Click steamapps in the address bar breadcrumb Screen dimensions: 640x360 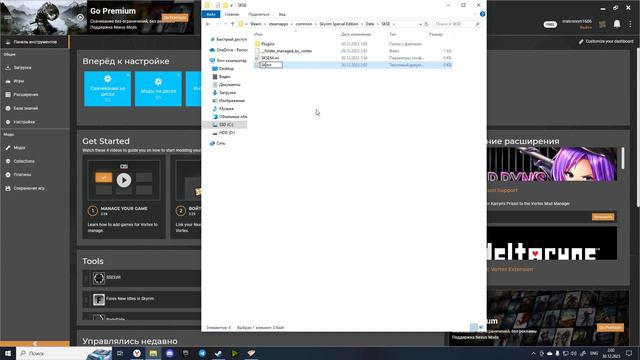click(x=278, y=24)
